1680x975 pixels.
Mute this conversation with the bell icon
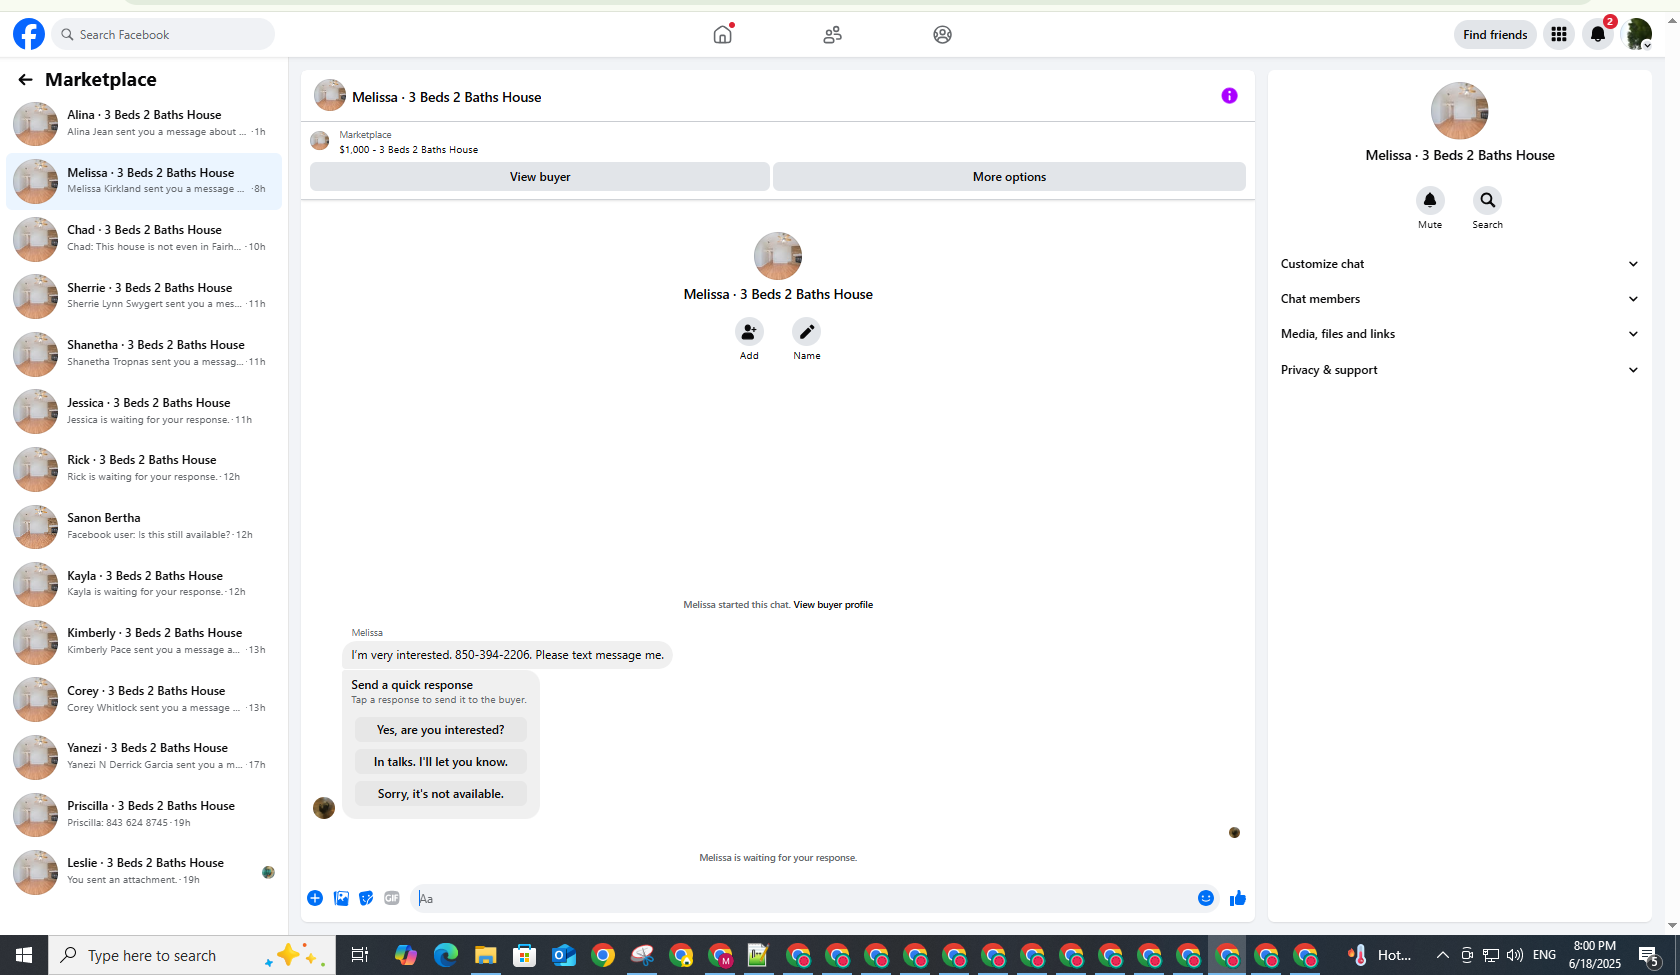(x=1430, y=200)
